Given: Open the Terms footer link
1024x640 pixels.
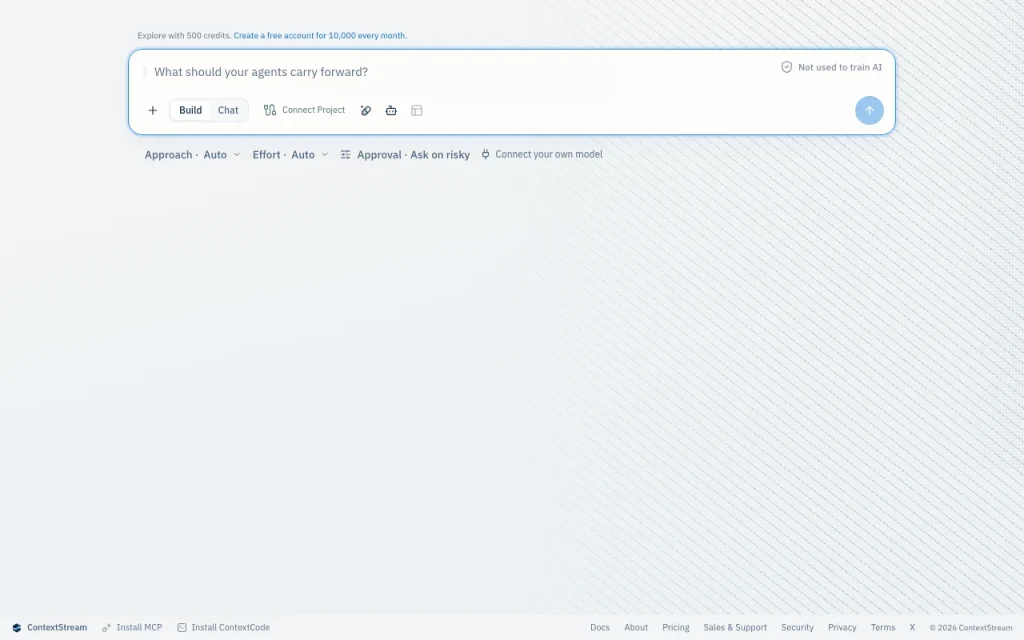Looking at the screenshot, I should pos(883,628).
